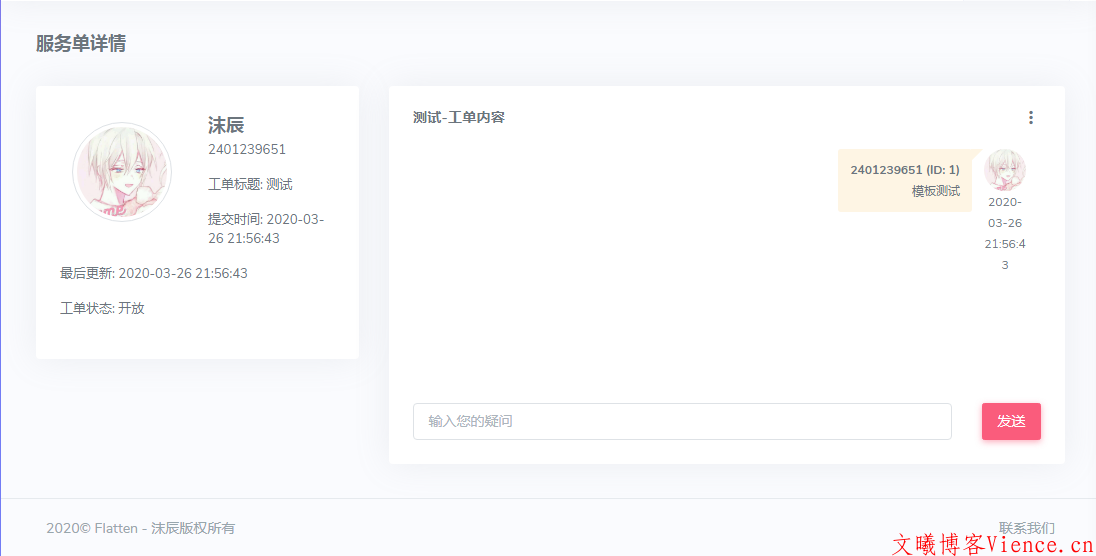Click the 测试-工单内容 panel header

[x=459, y=118]
